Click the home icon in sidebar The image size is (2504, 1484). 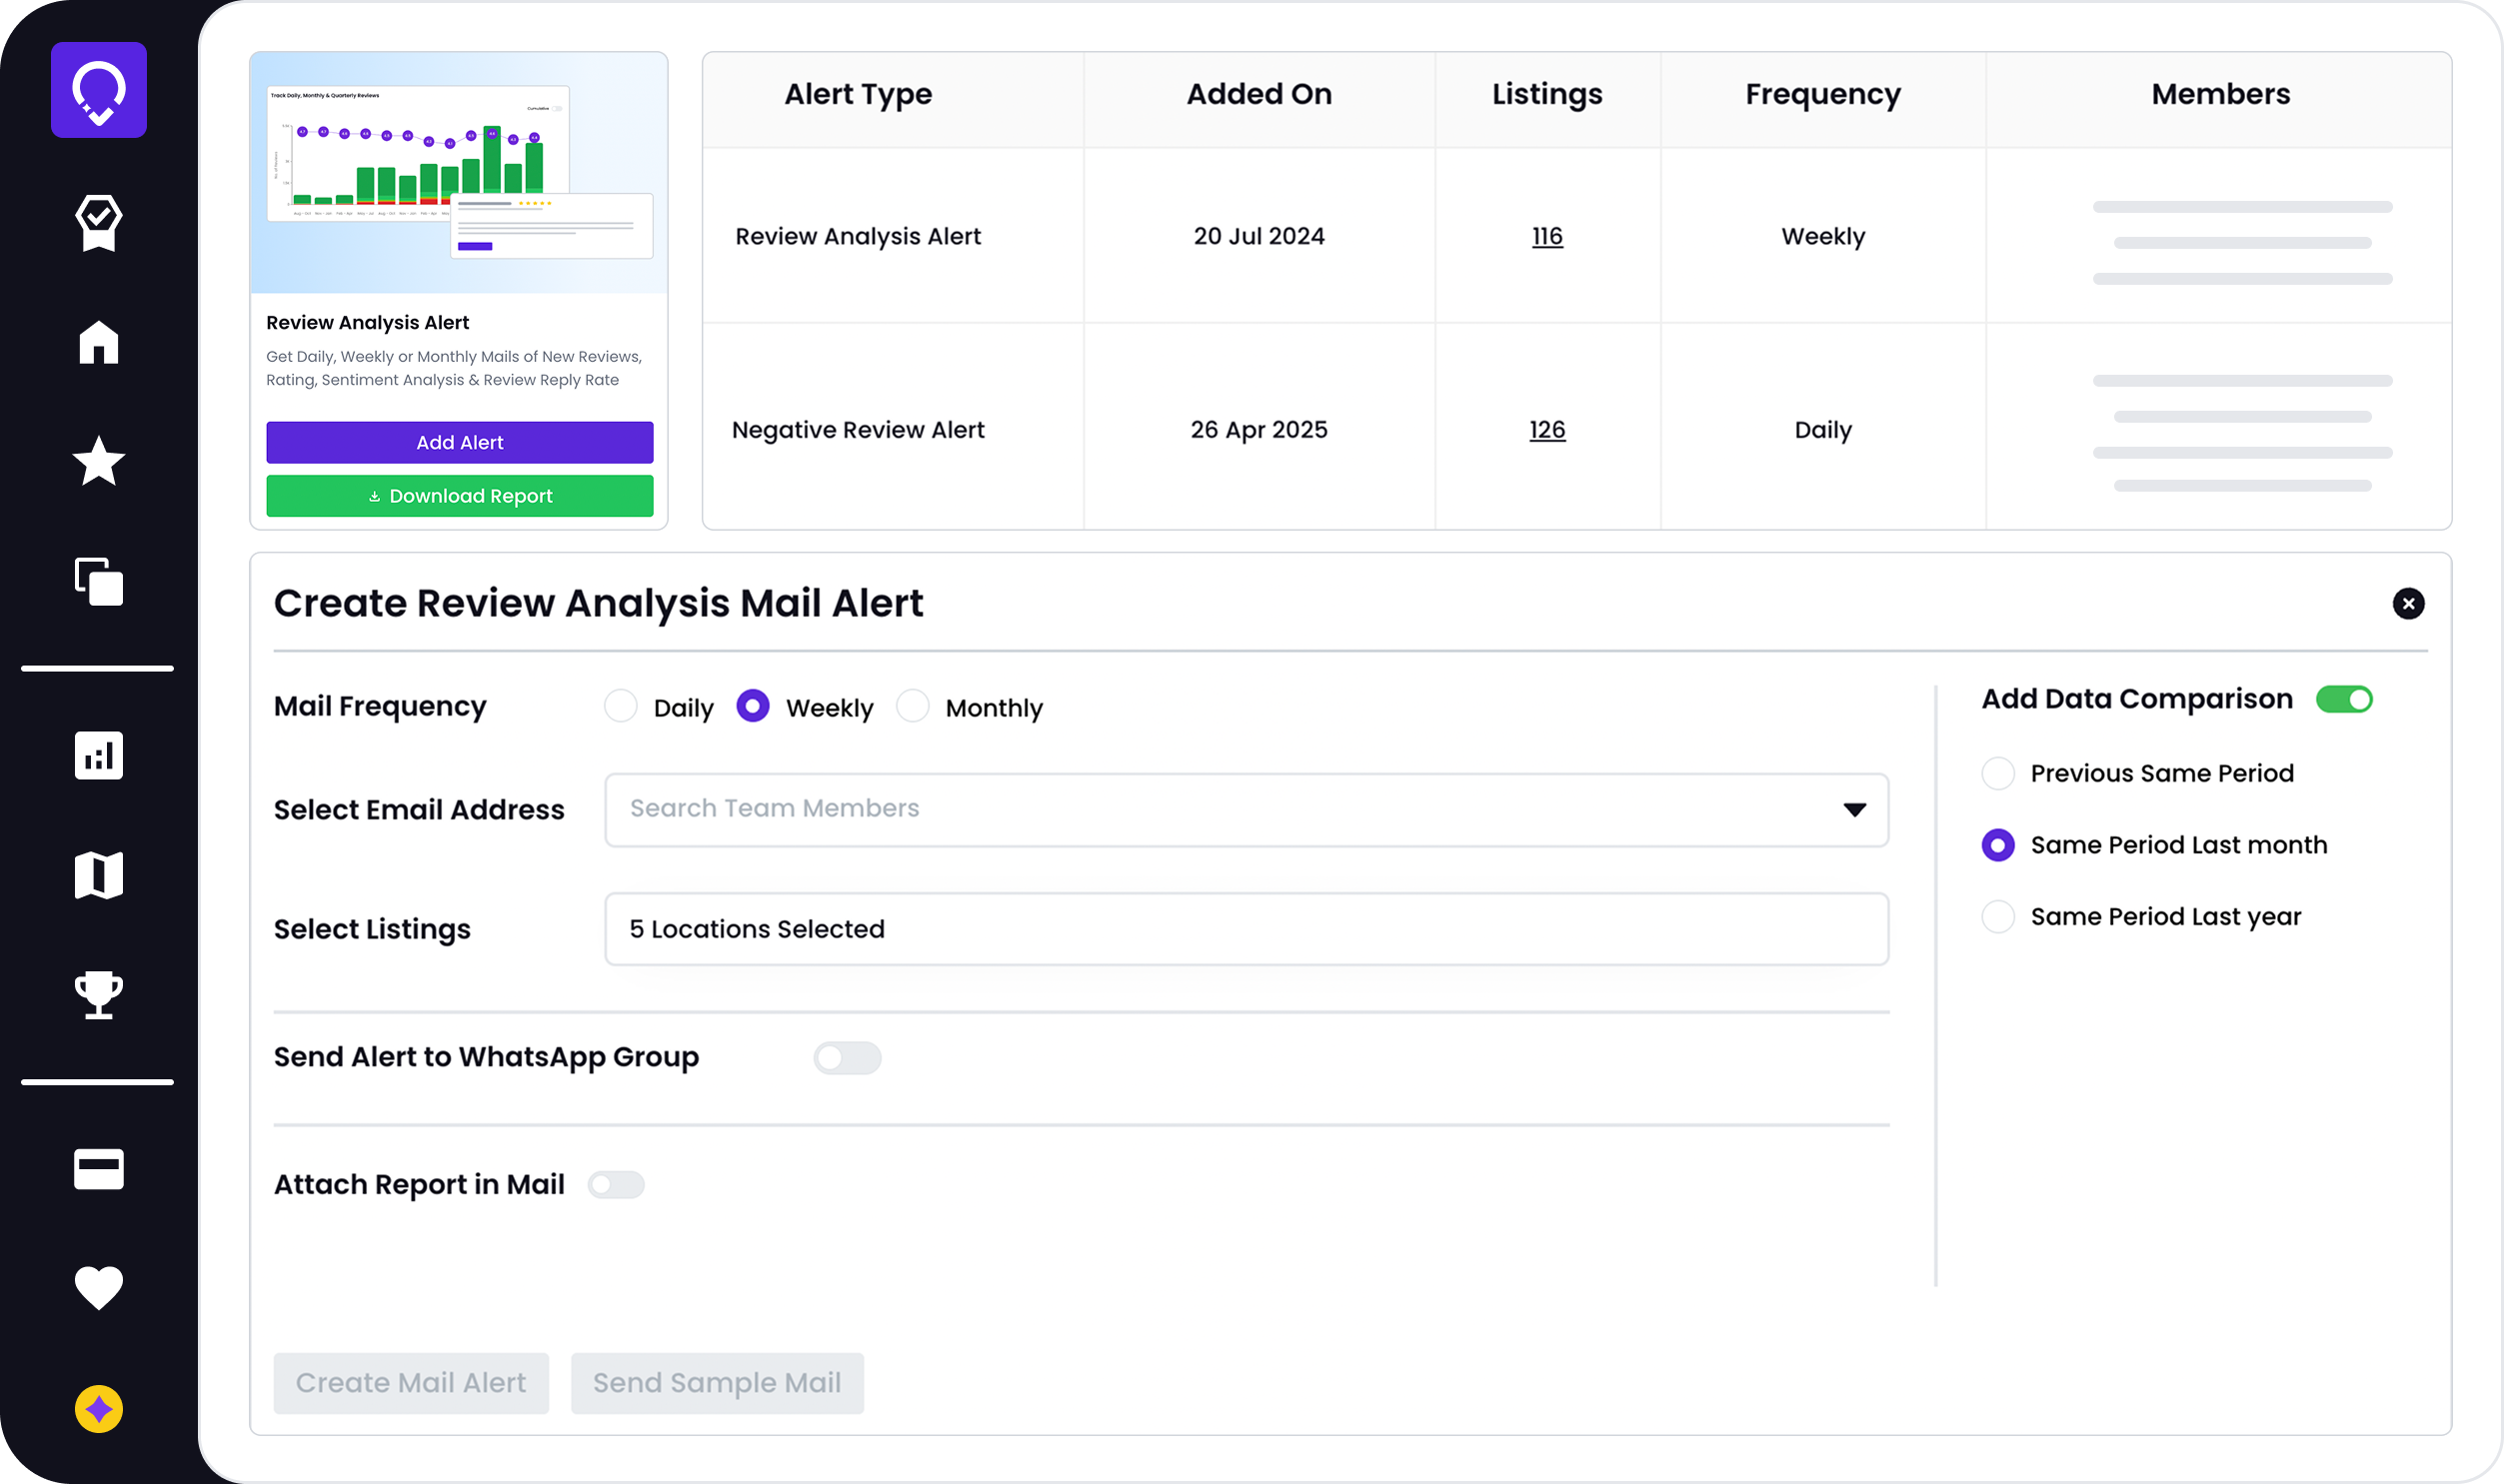[98, 342]
